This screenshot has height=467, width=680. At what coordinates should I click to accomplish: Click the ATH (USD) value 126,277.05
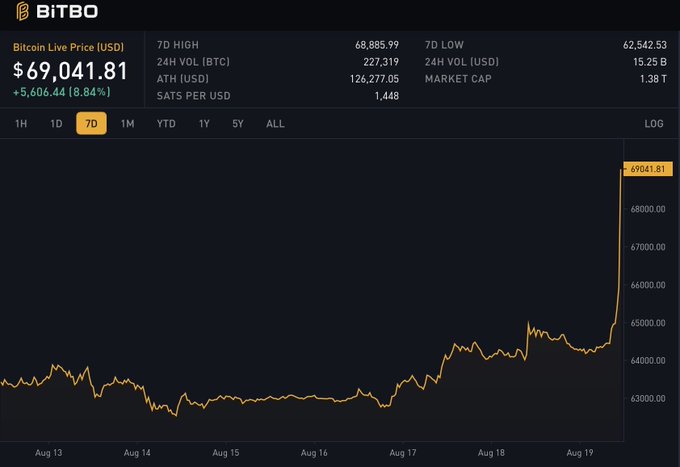(x=374, y=79)
